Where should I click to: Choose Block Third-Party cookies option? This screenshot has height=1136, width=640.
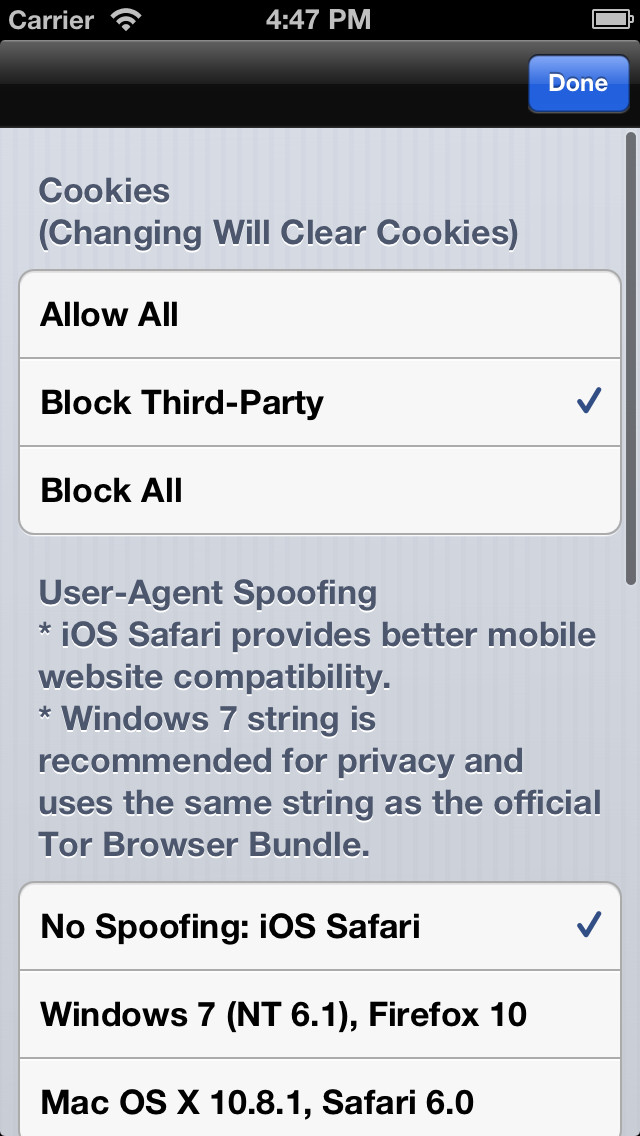coord(320,402)
